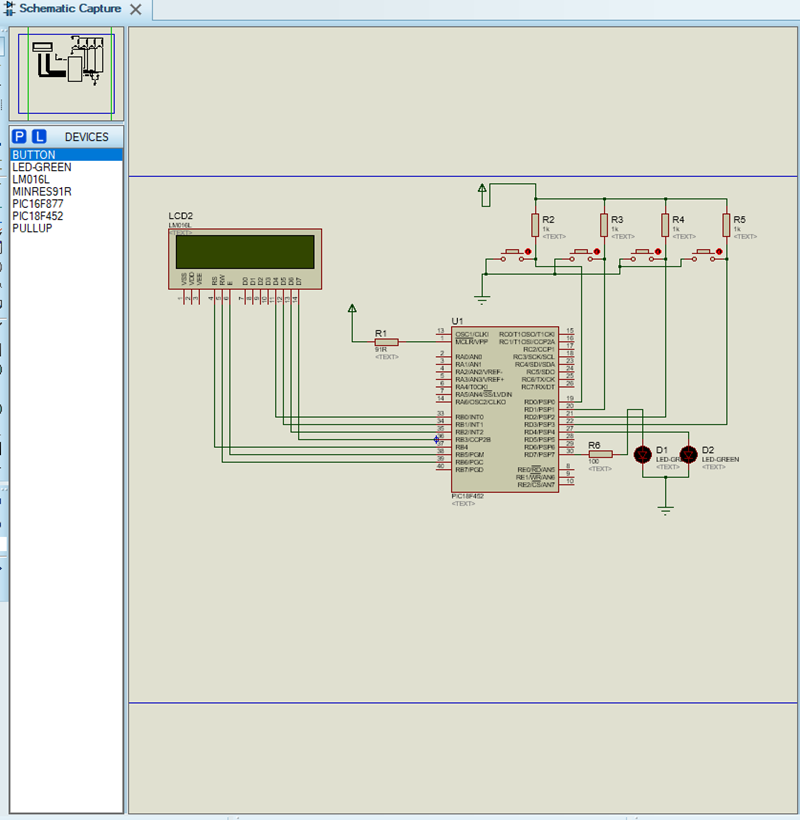Click the D1 green LED symbol

coord(643,454)
